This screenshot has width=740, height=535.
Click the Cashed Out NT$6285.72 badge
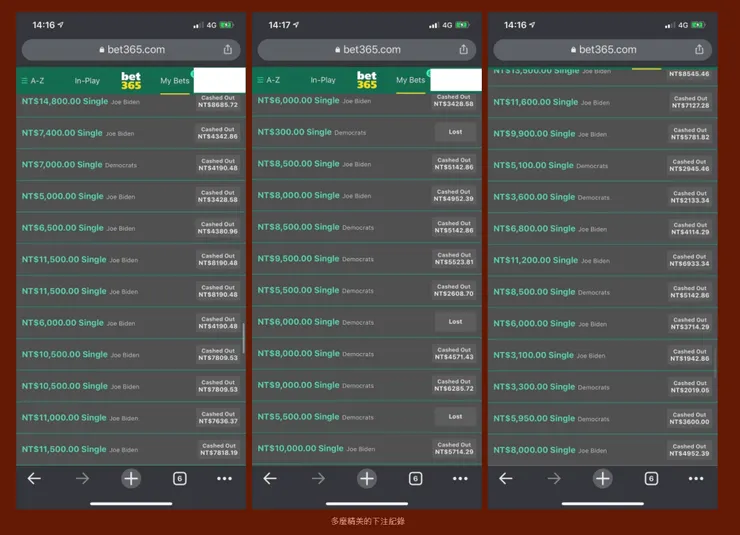pos(454,385)
